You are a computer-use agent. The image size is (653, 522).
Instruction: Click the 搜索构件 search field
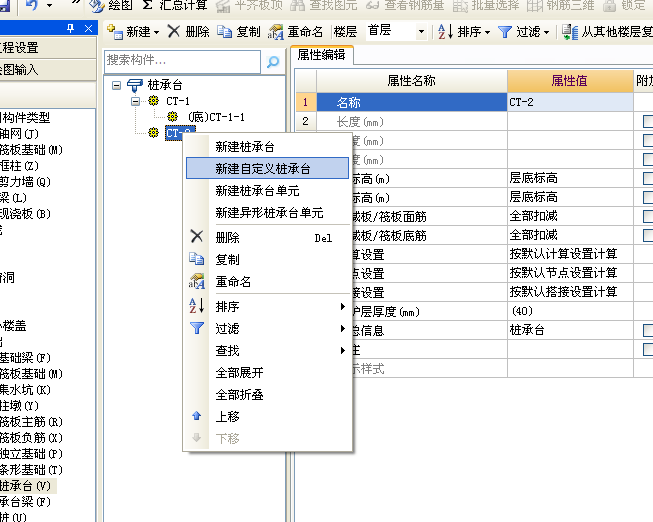click(182, 61)
